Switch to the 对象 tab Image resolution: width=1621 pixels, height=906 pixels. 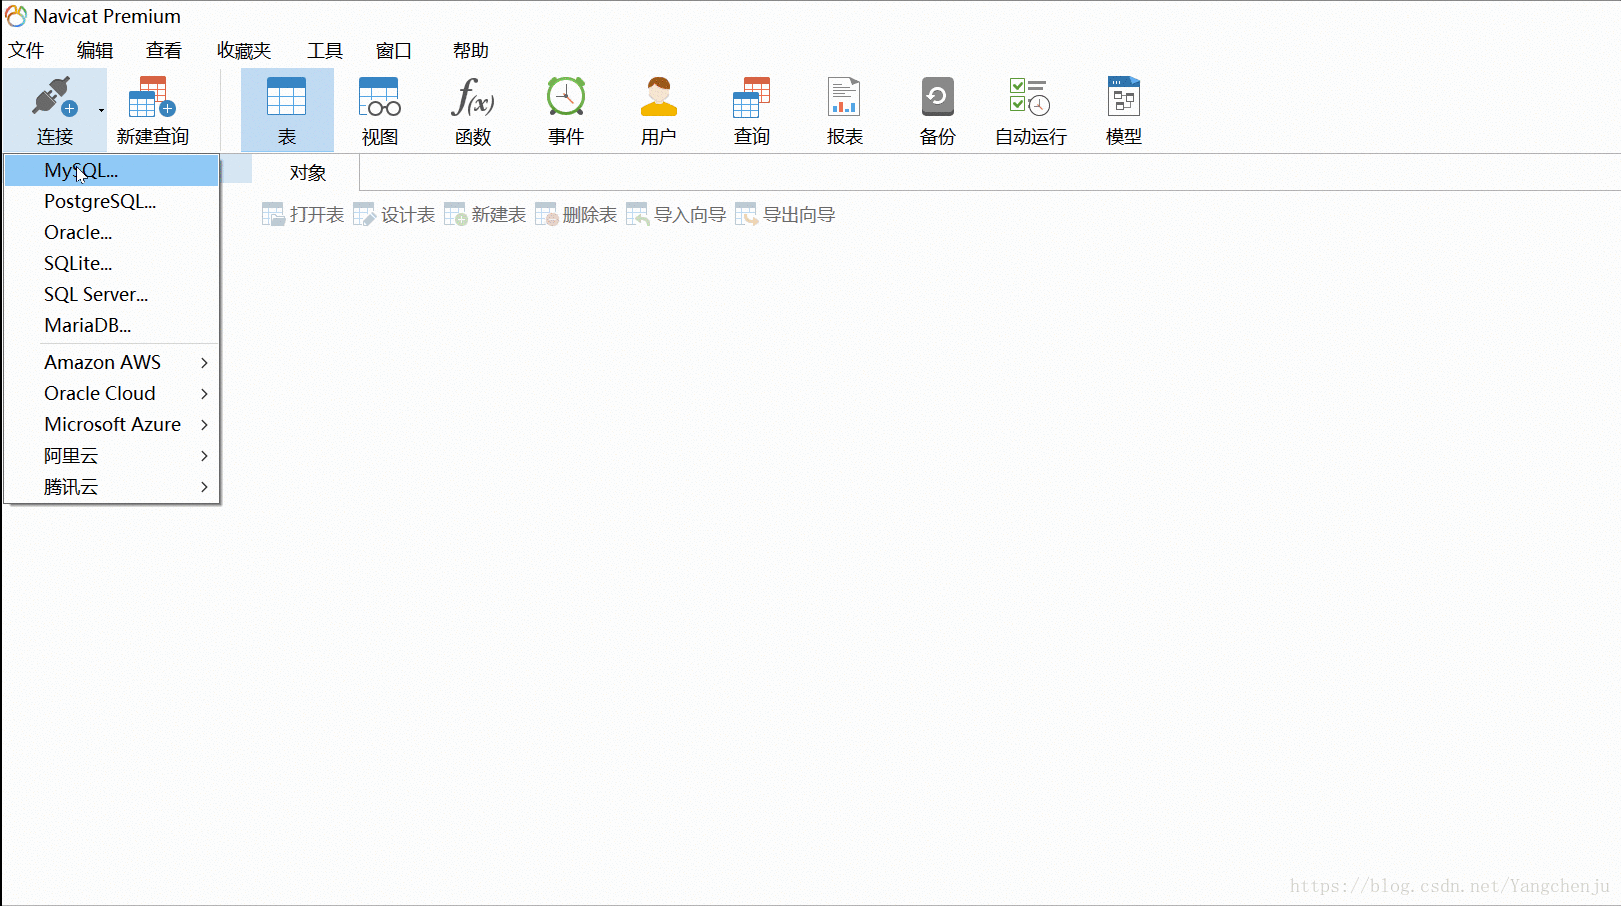coord(306,172)
